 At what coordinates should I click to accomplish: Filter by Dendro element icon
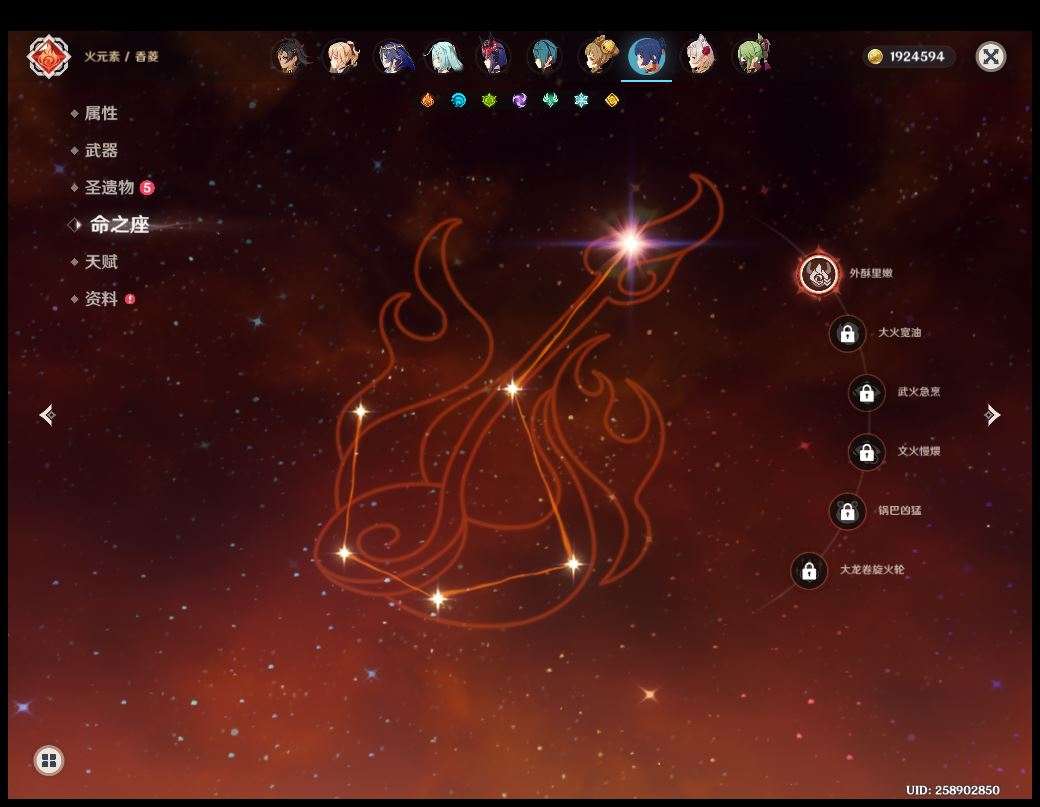[x=489, y=100]
